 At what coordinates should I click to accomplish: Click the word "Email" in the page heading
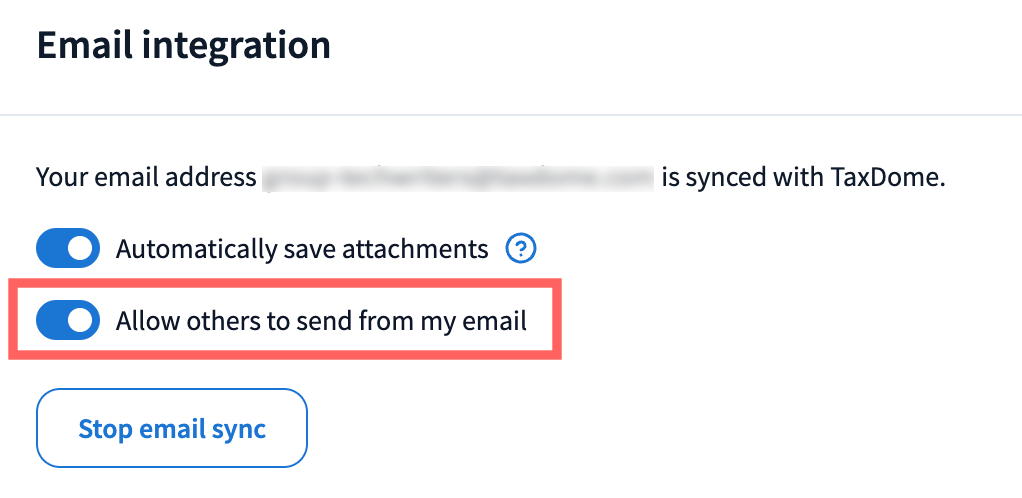76,46
